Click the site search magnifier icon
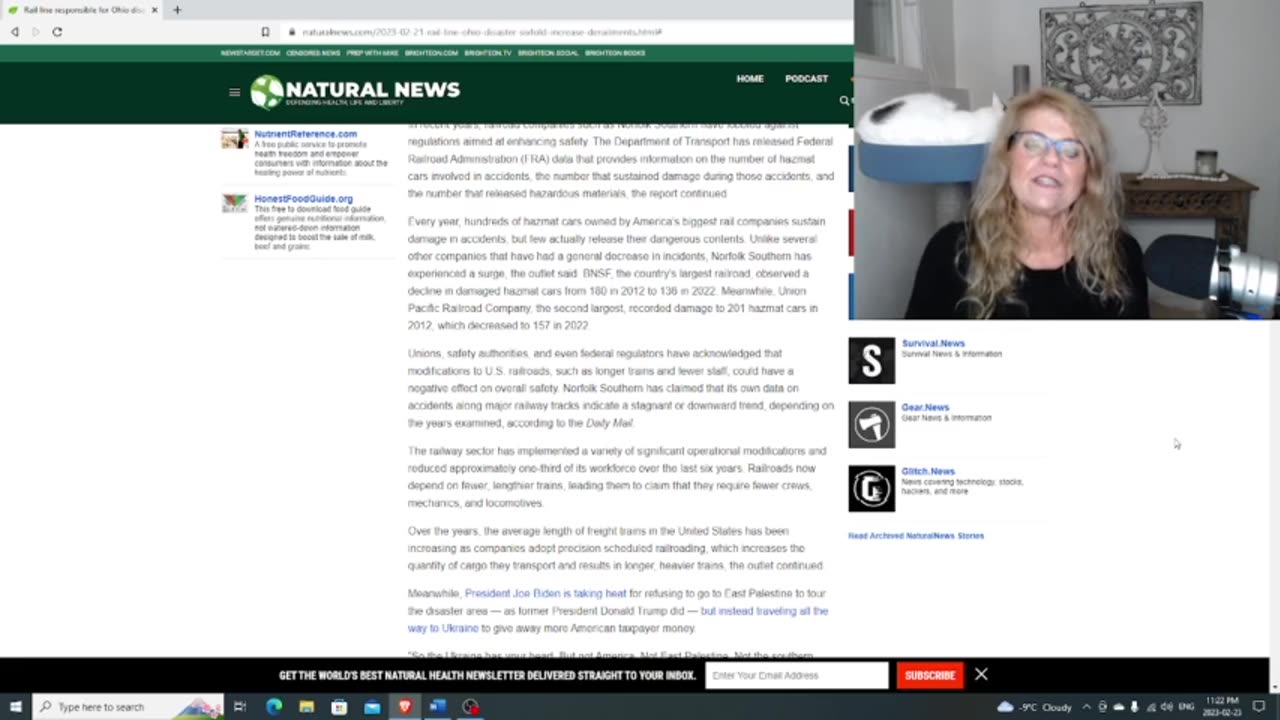Viewport: 1280px width, 720px height. coord(844,100)
